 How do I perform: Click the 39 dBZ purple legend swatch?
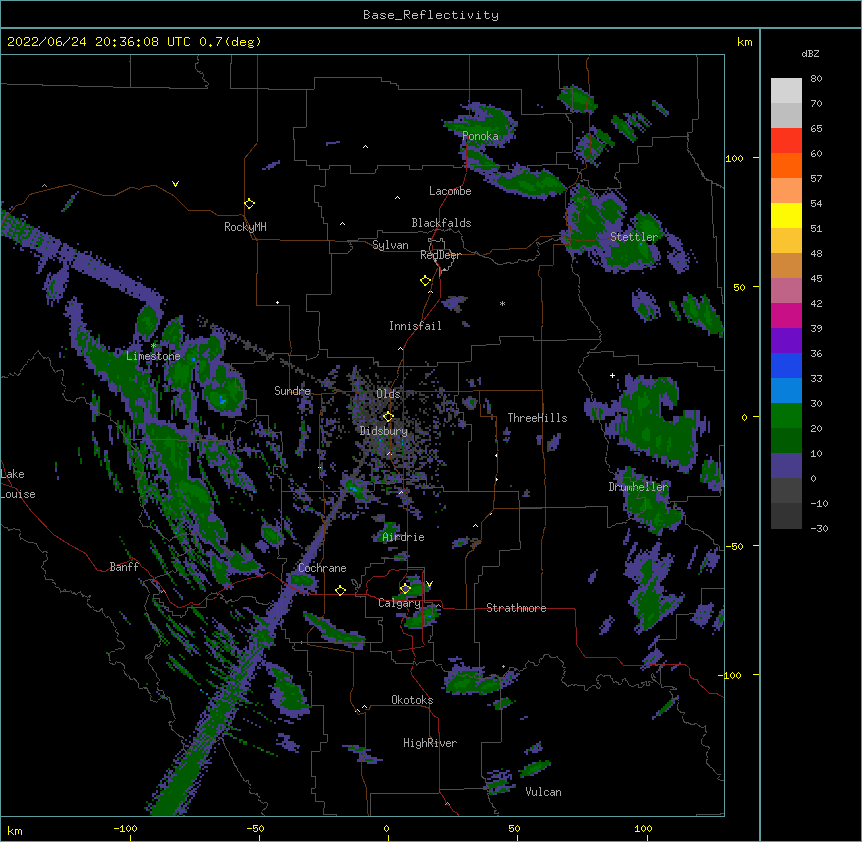pos(786,341)
